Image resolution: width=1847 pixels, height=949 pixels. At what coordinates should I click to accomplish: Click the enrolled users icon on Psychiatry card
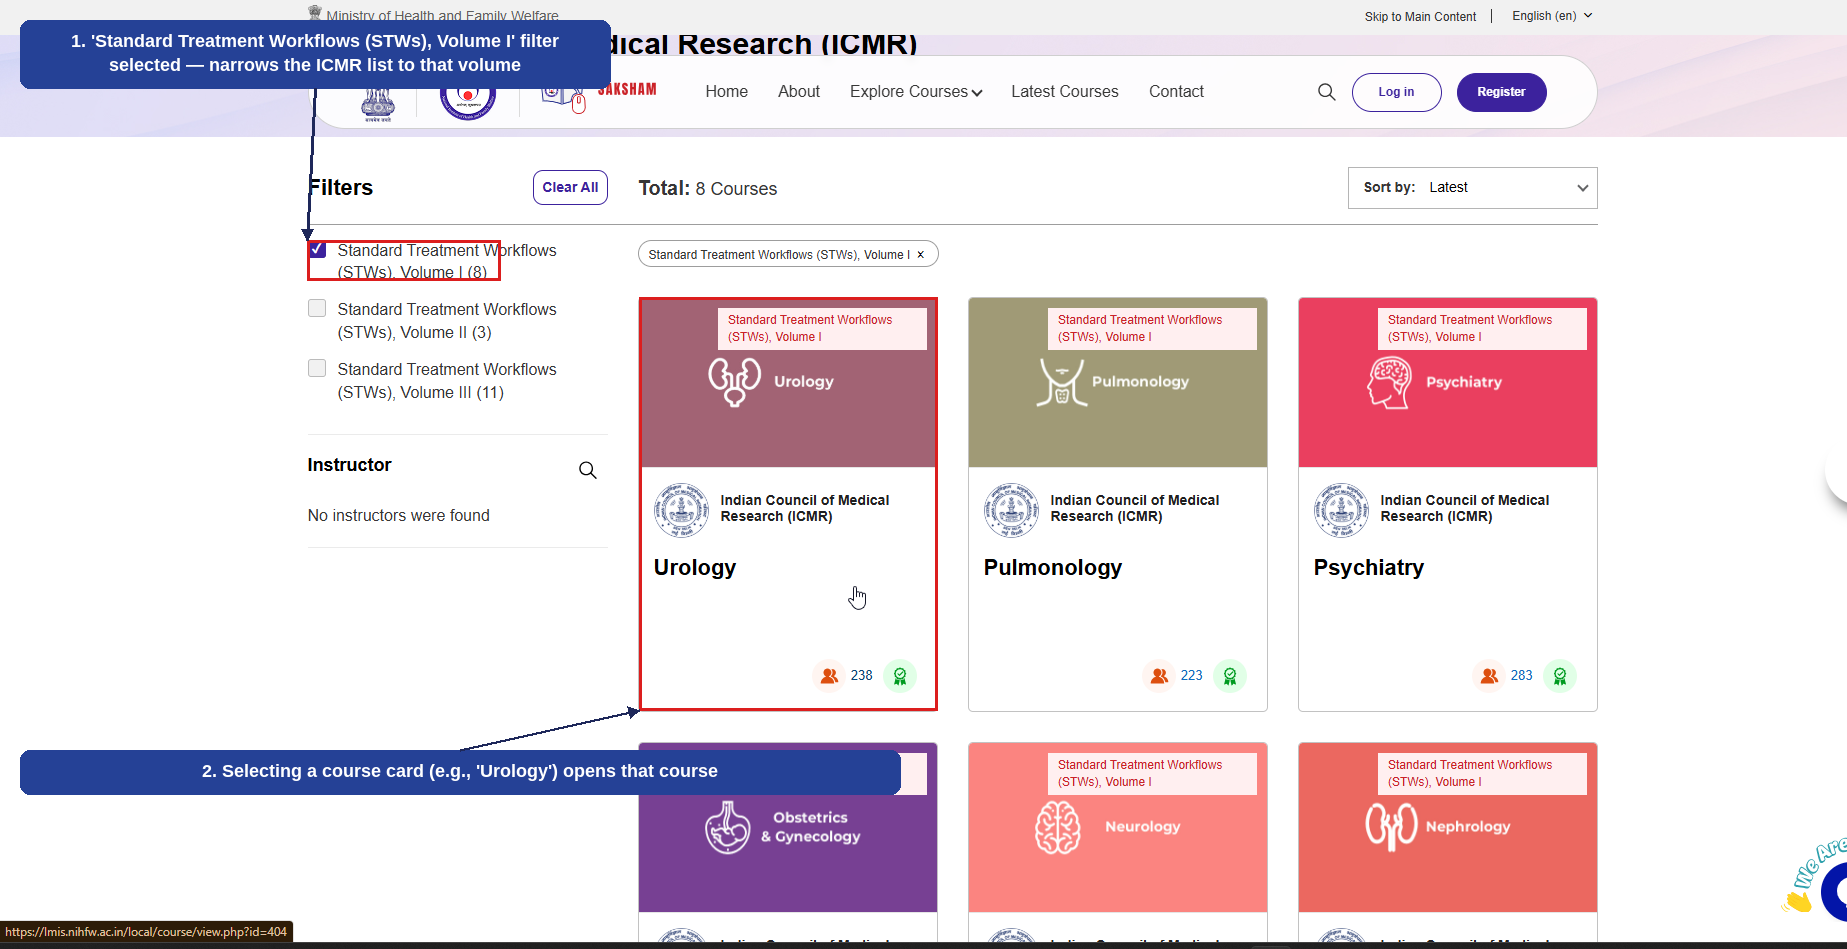click(1489, 676)
